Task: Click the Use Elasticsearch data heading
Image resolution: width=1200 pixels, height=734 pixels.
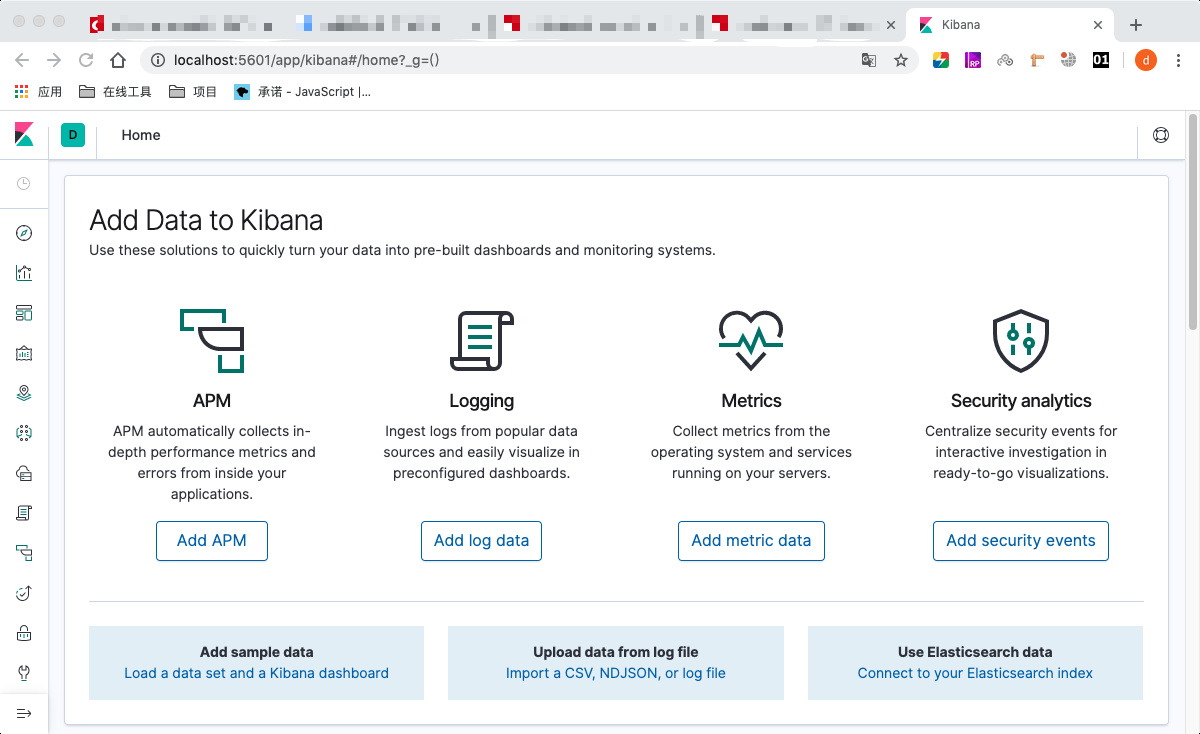Action: [x=975, y=652]
